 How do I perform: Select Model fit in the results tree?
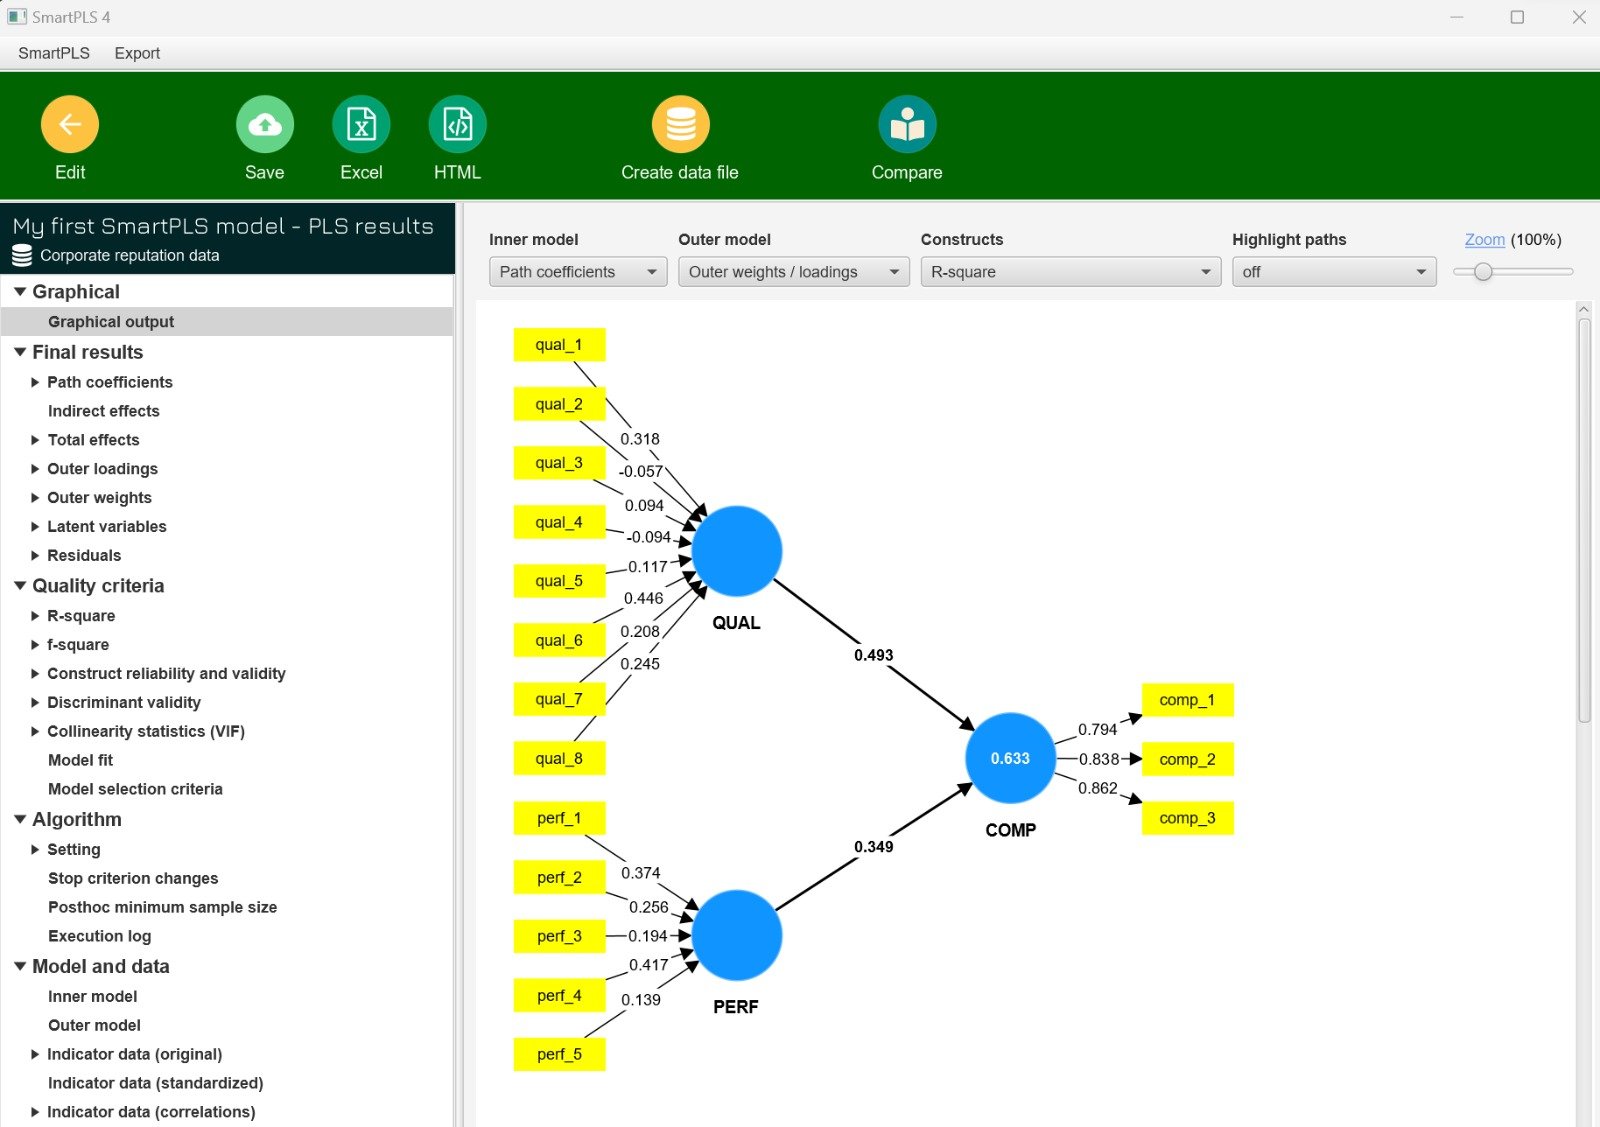[80, 760]
